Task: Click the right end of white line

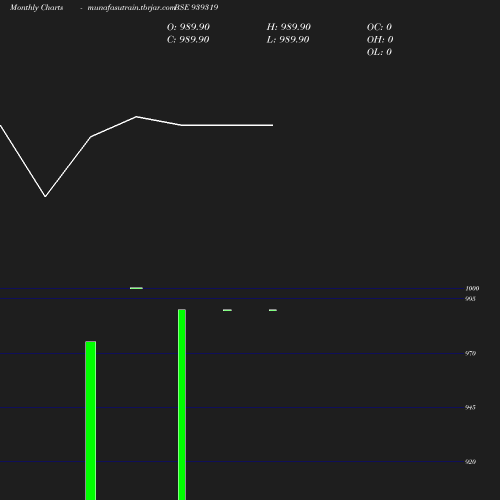Action: 273,125
